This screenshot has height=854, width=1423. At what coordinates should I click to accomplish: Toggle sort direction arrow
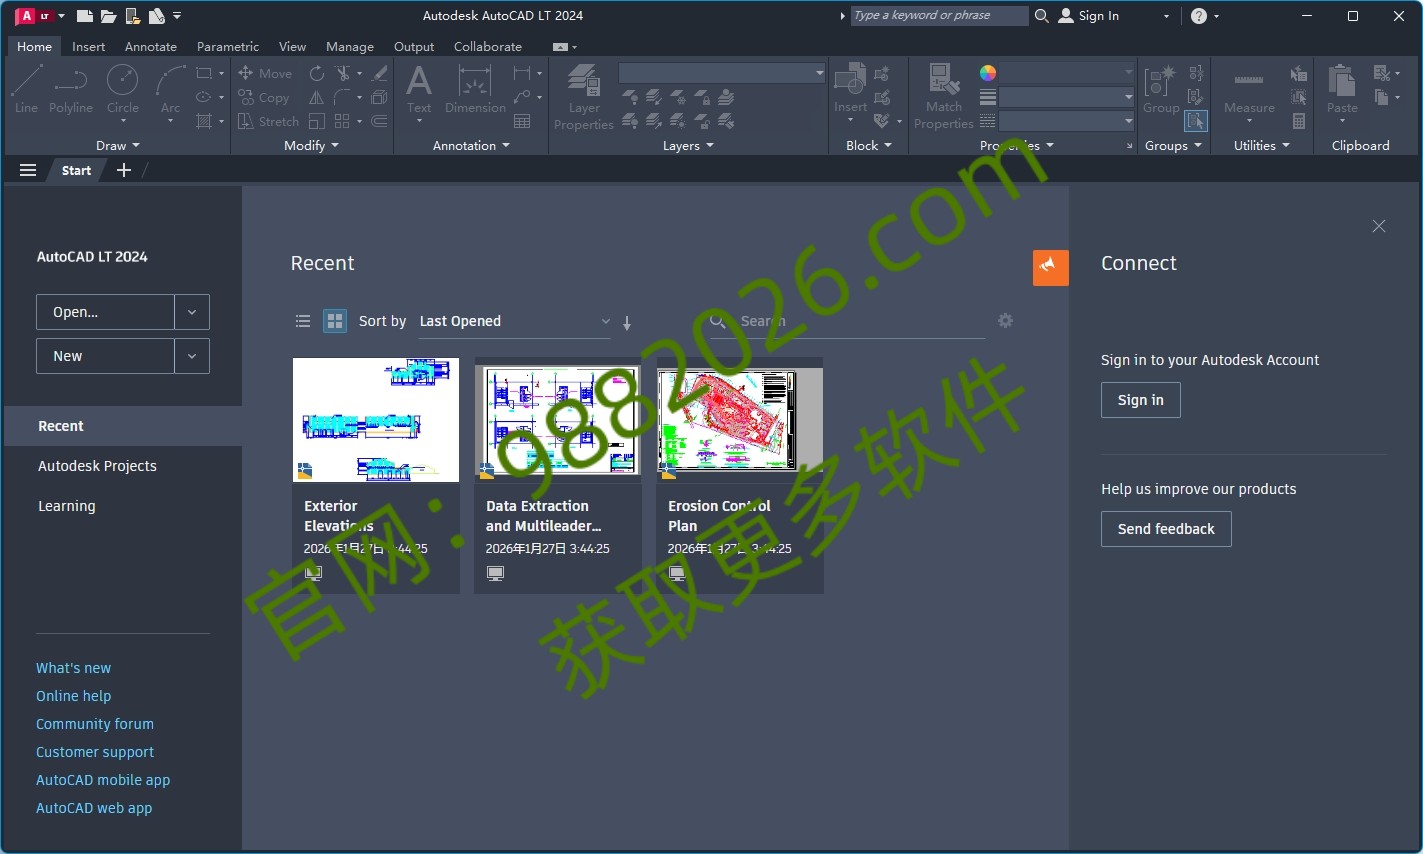tap(627, 322)
